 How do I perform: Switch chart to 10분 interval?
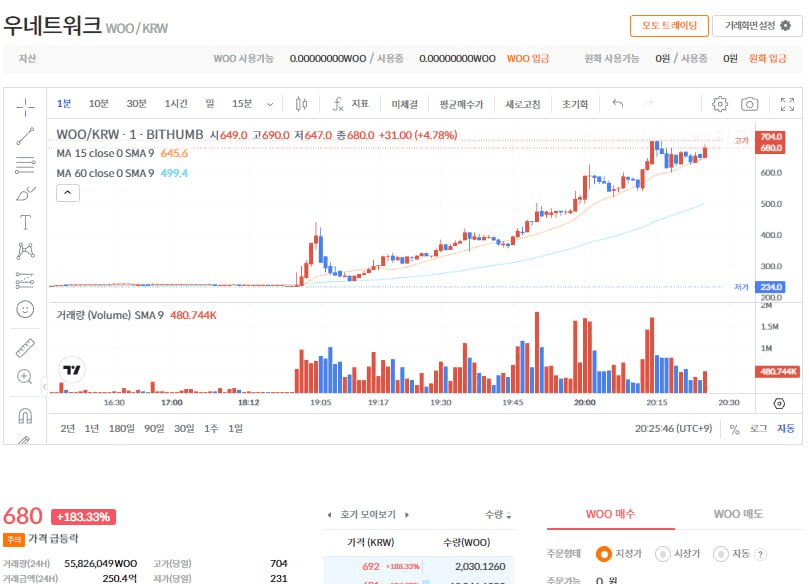pyautogui.click(x=99, y=104)
